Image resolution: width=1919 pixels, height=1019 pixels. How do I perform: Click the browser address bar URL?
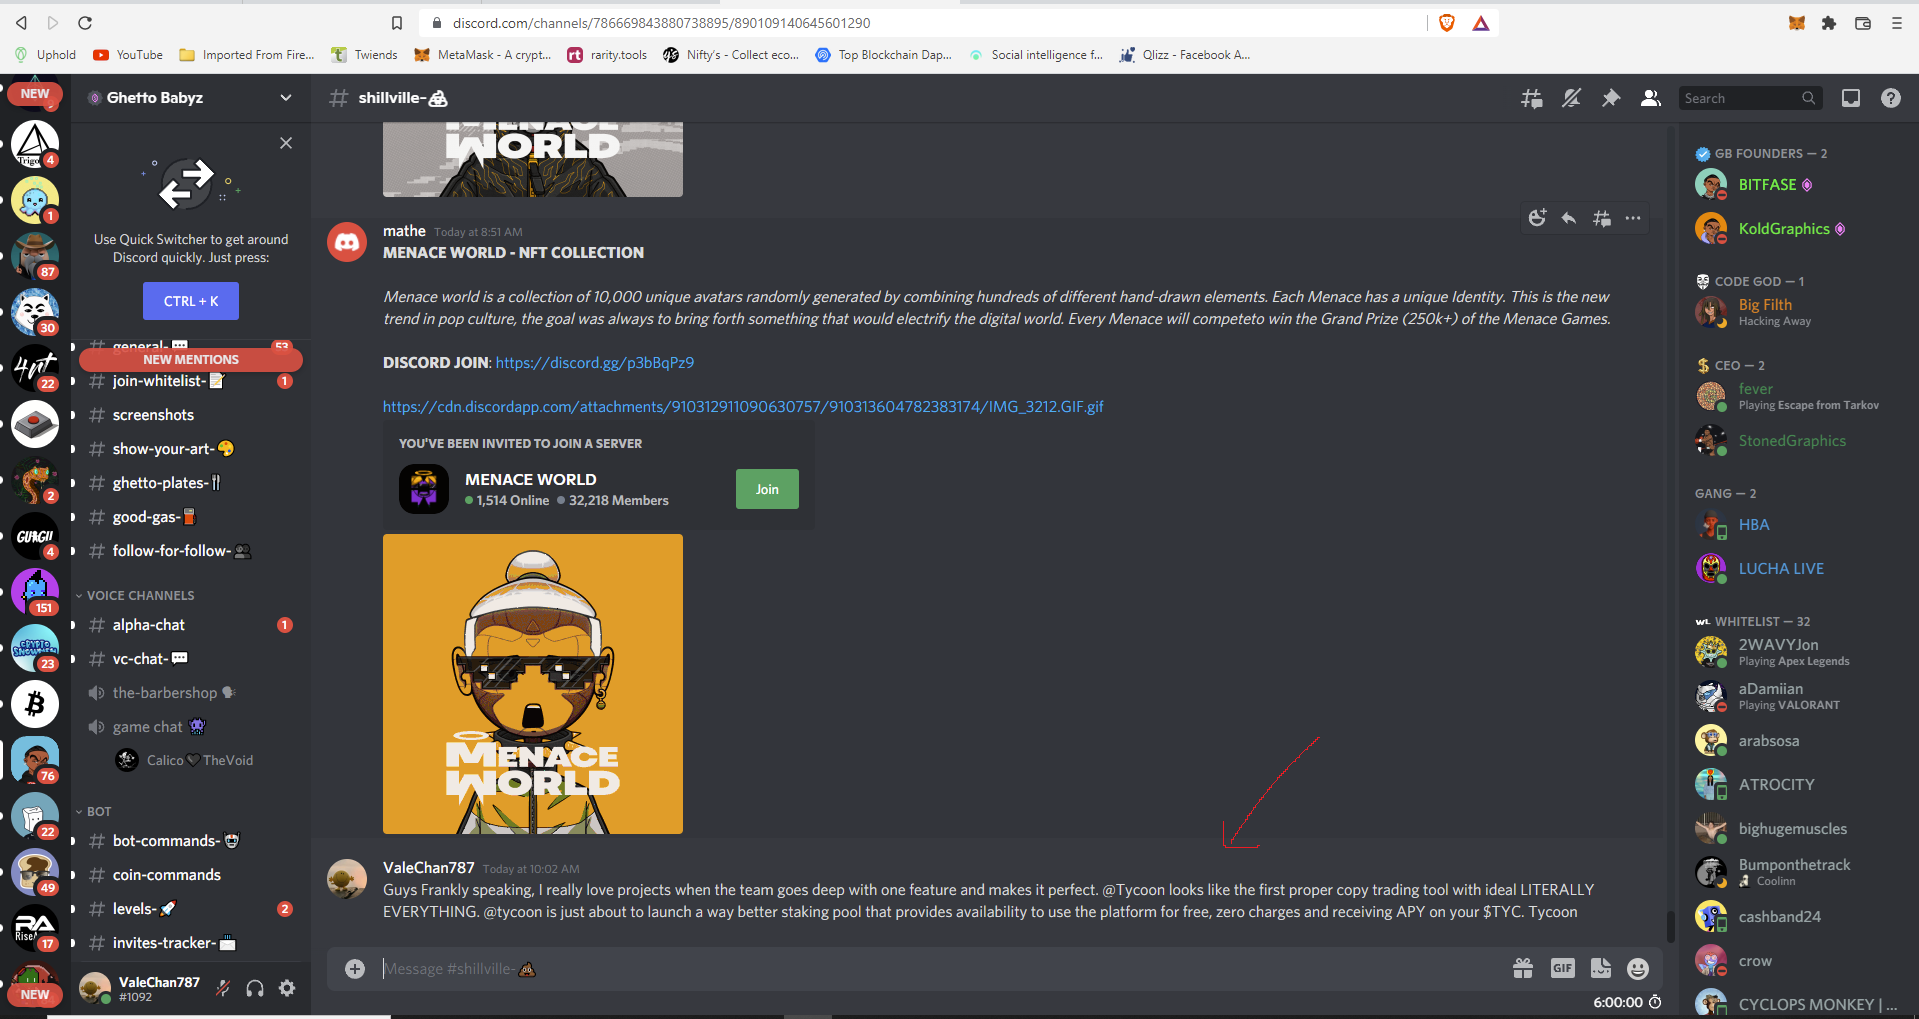661,23
